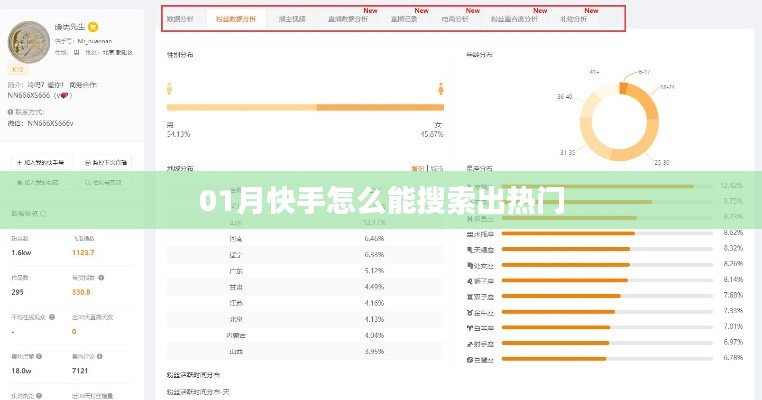Viewport: 762px width, 400px height.
Task: Open the 数据分析 tab
Action: click(180, 19)
